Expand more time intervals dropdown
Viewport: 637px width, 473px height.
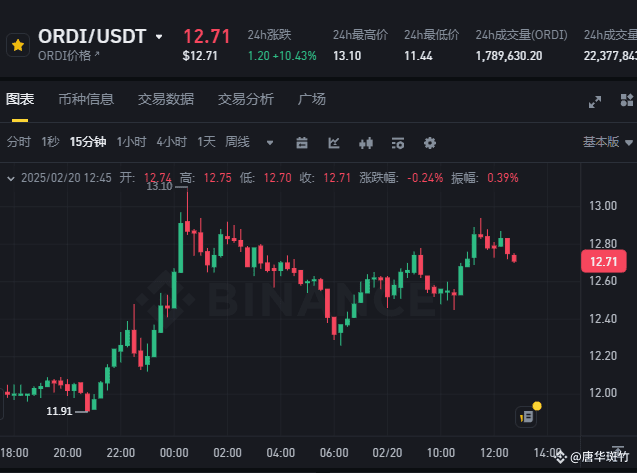(270, 143)
